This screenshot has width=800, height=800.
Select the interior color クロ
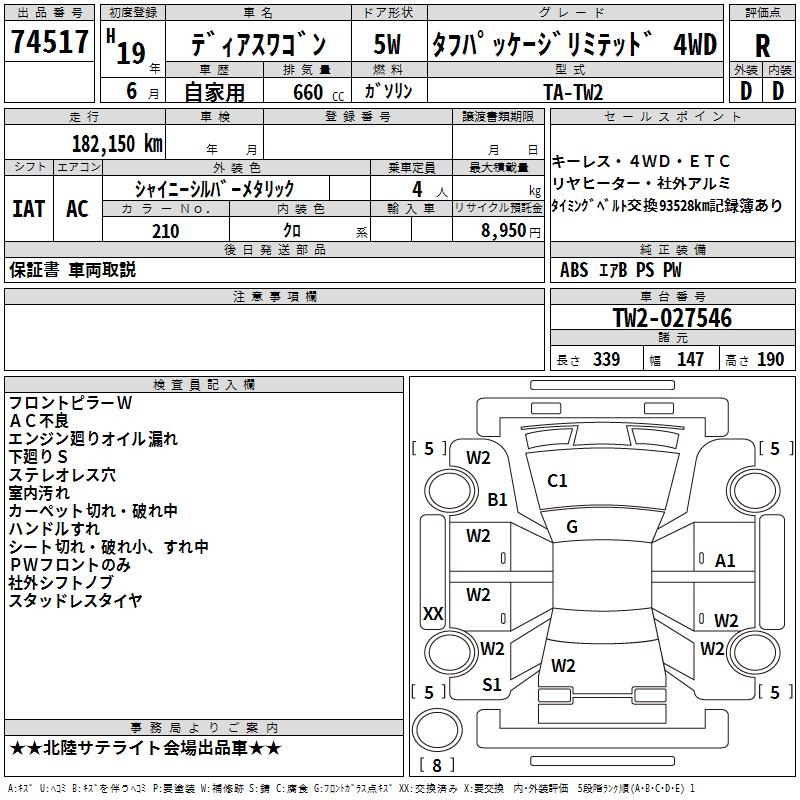[292, 231]
